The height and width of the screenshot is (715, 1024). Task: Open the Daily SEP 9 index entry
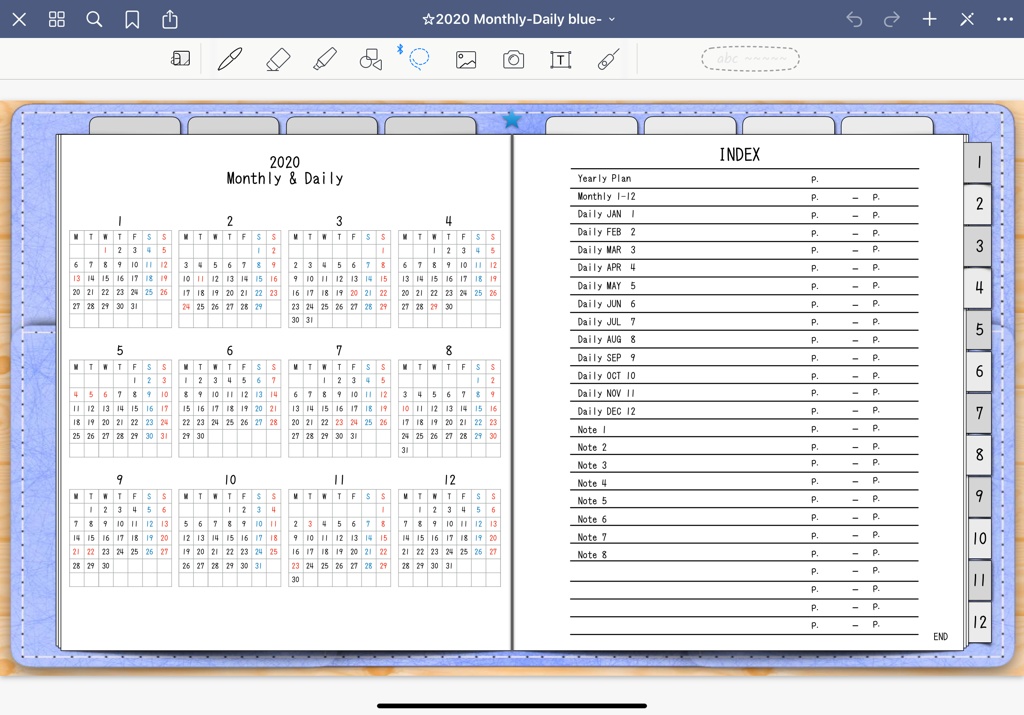pos(606,358)
